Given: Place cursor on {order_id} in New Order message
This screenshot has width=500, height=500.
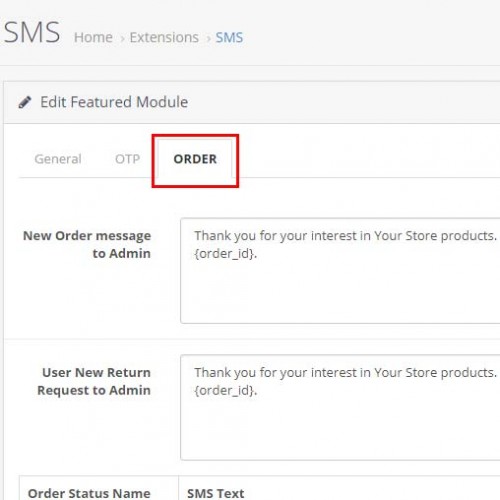Looking at the screenshot, I should 226,254.
